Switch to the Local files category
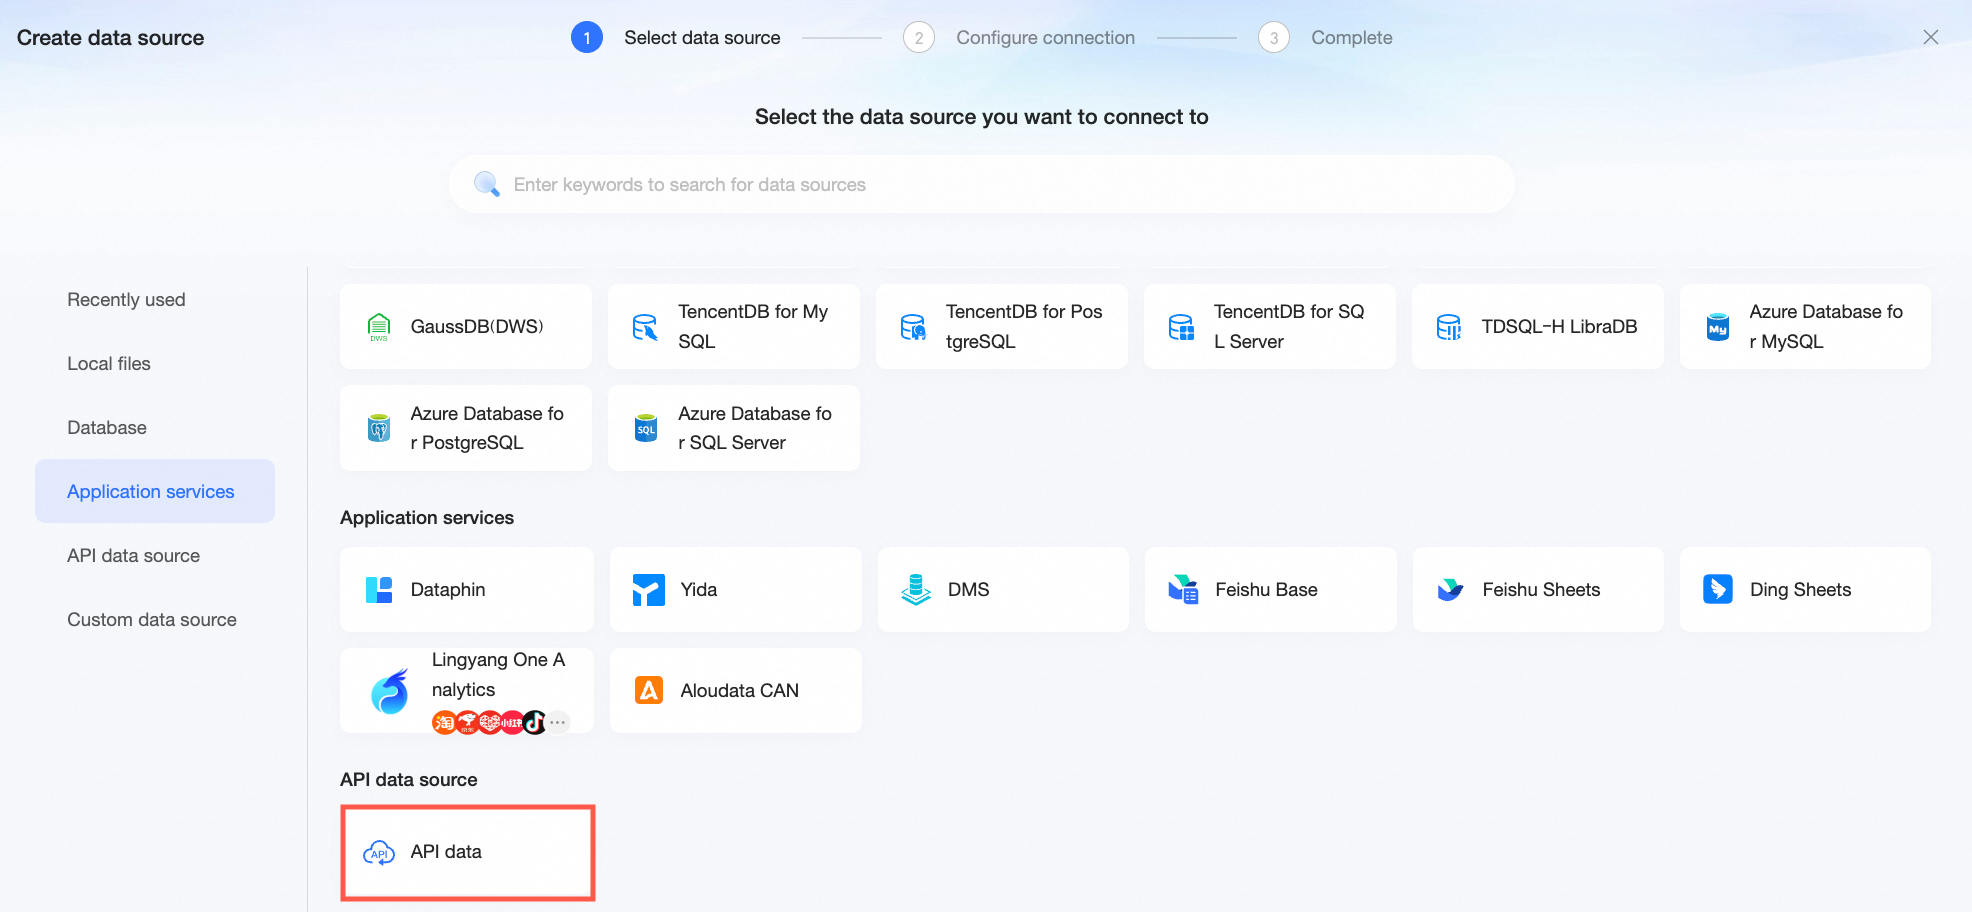 155,364
